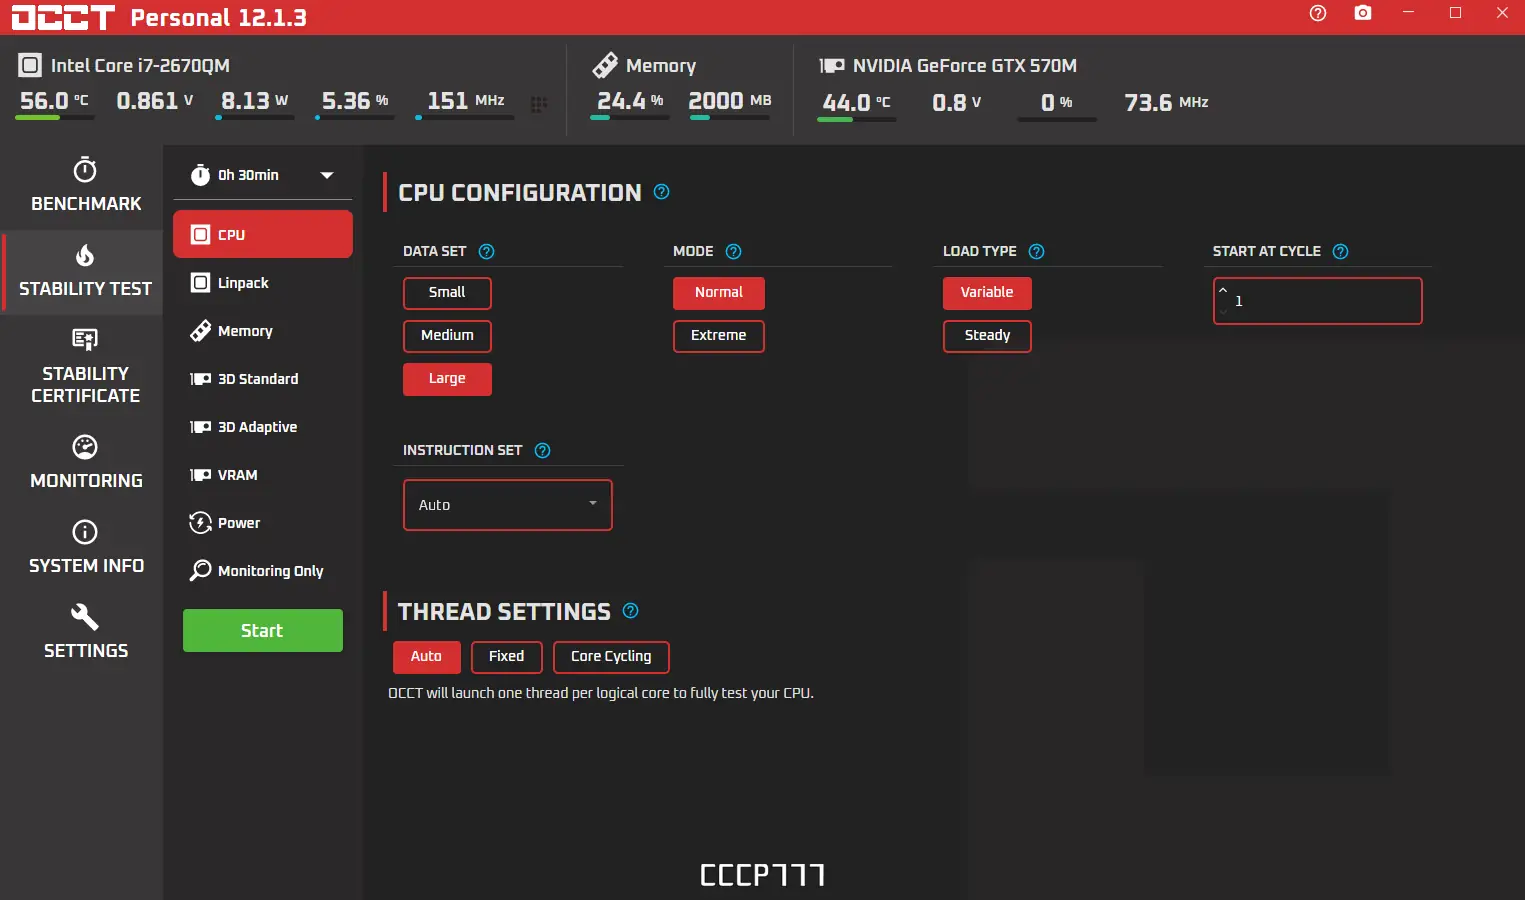Screen dimensions: 1525x900
Task: Set thread settings to Core Cycling
Action: click(611, 657)
